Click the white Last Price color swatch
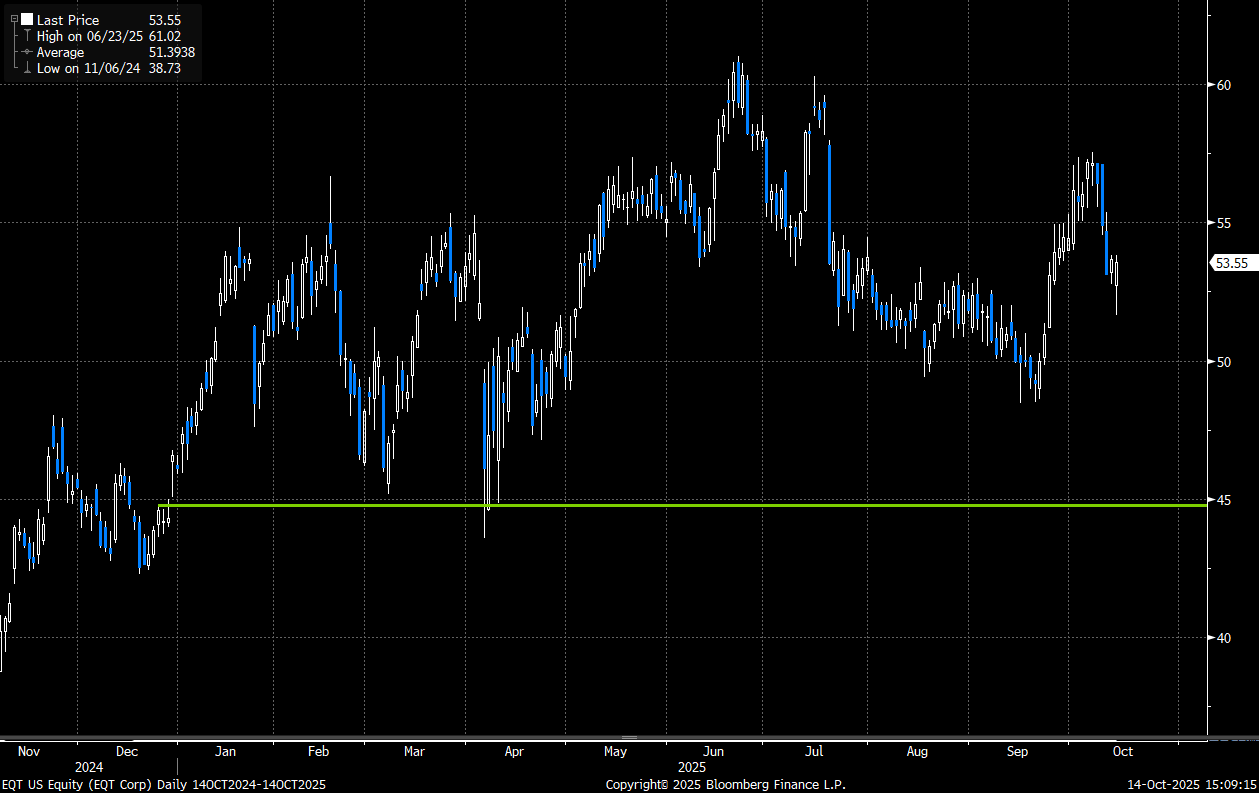 point(26,20)
